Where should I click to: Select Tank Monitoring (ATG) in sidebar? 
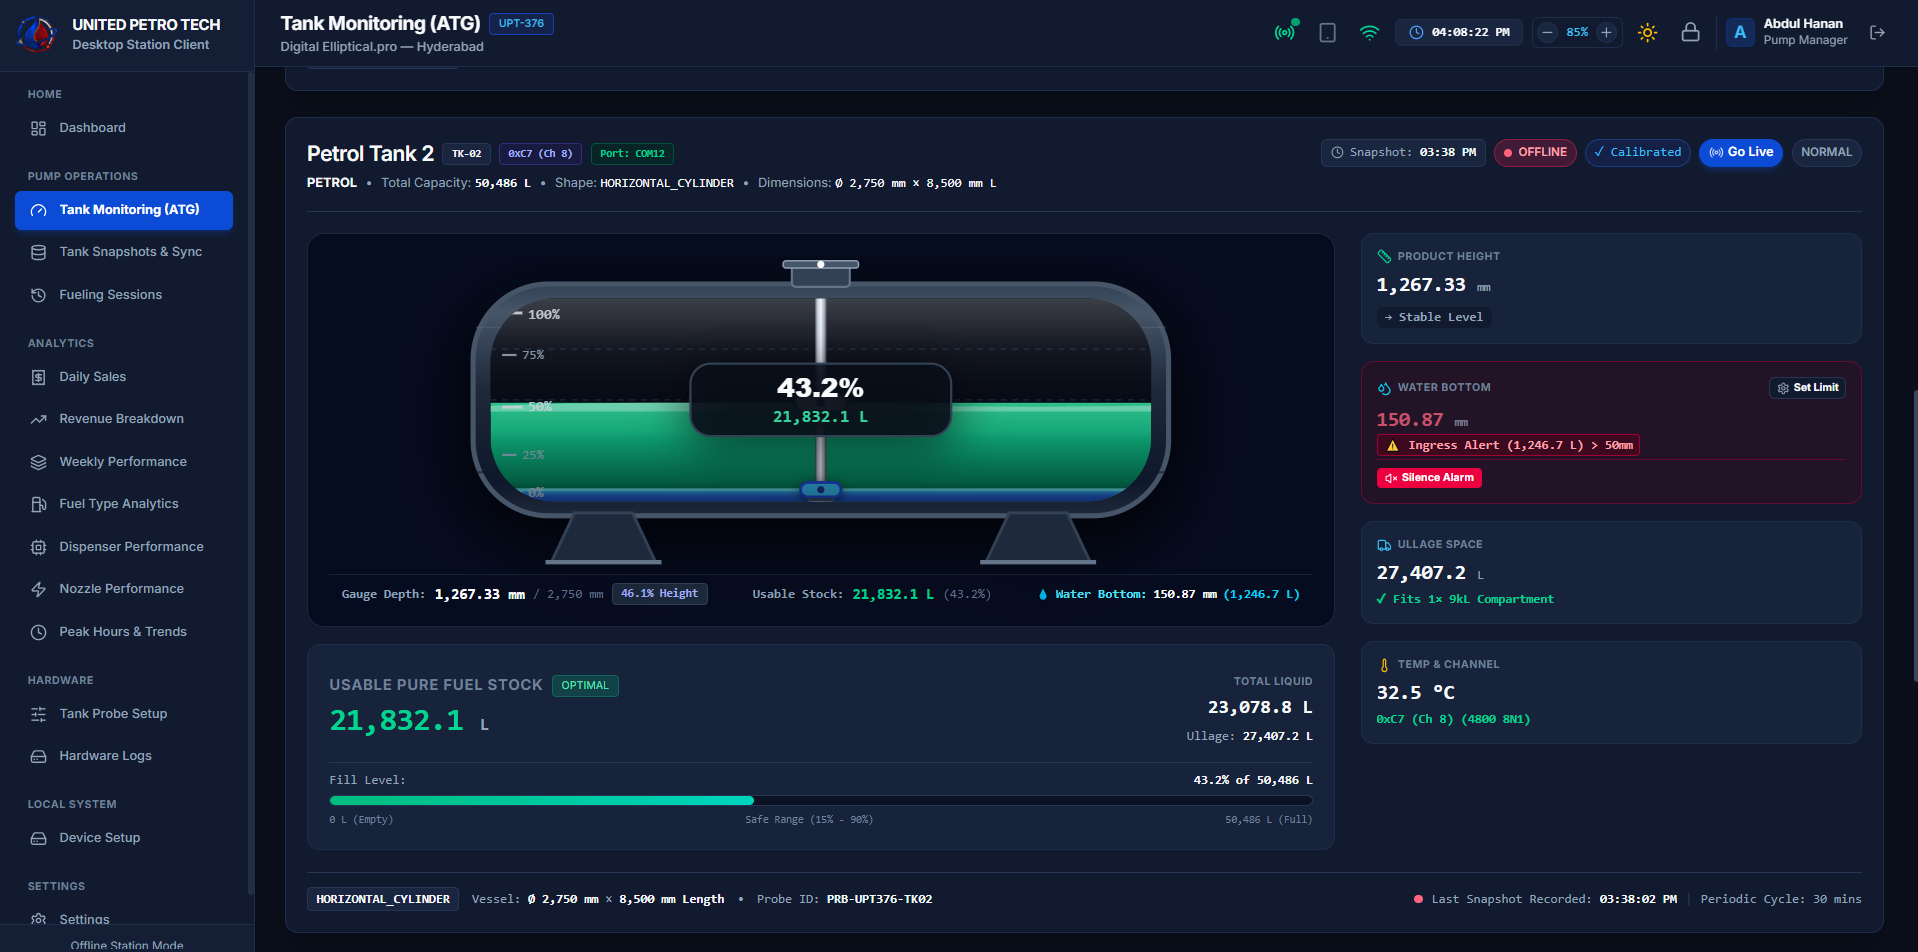tap(124, 210)
